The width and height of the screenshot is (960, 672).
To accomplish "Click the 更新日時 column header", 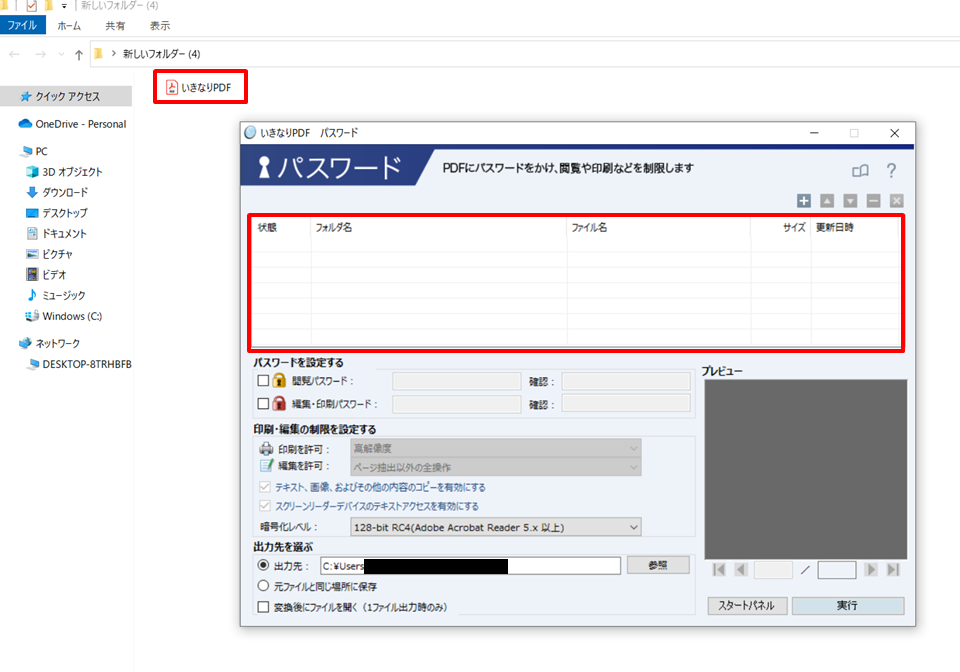I will pyautogui.click(x=855, y=228).
